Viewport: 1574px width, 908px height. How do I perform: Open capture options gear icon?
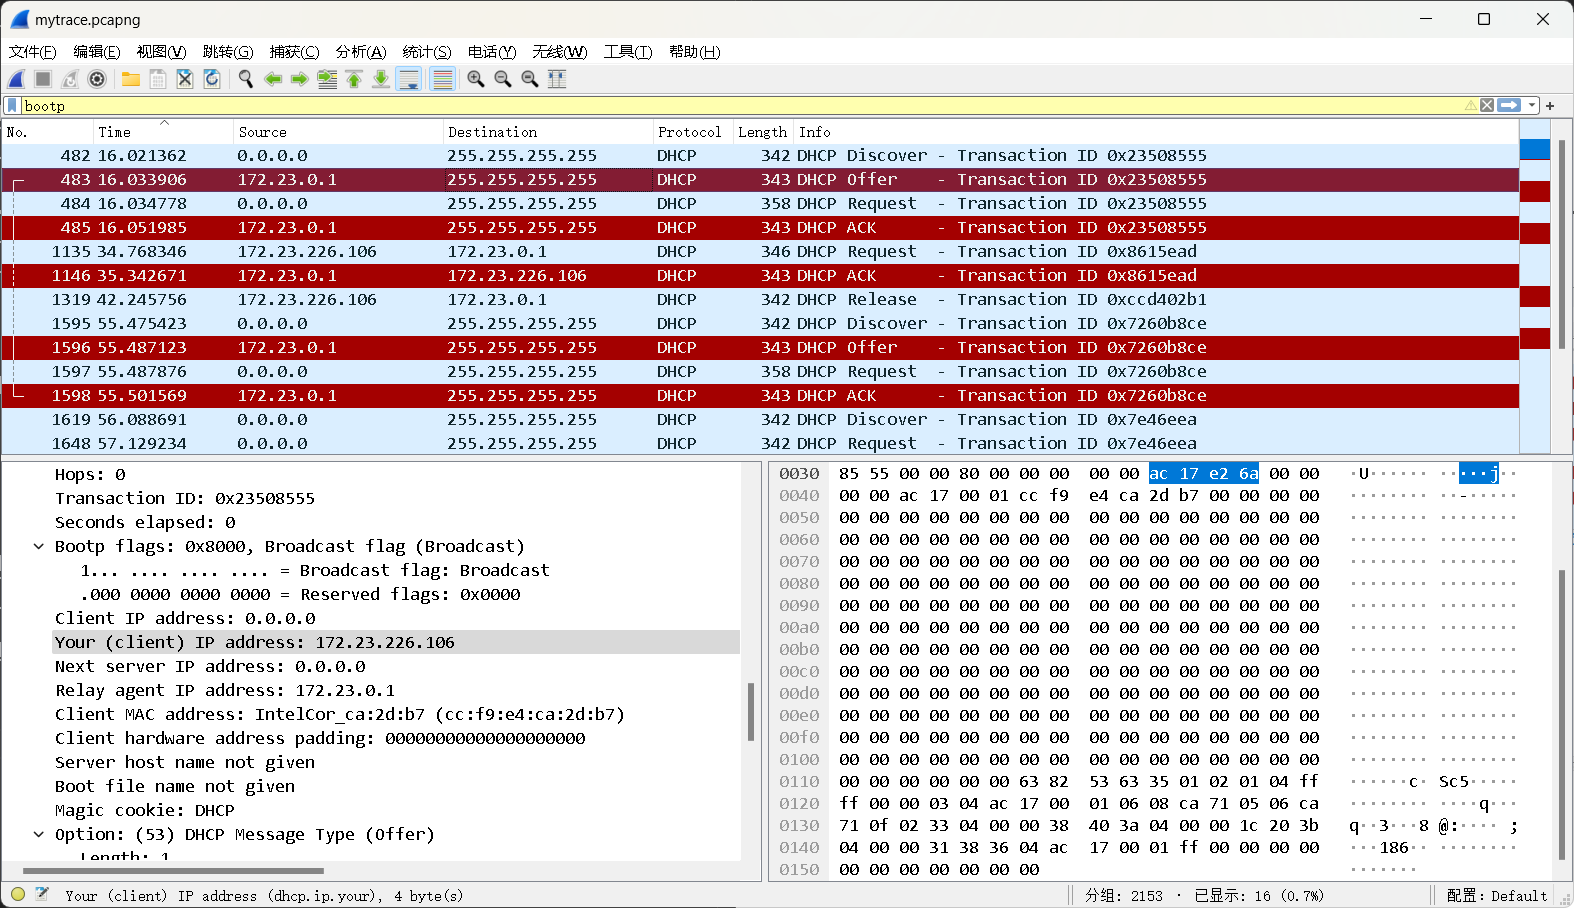(x=97, y=79)
